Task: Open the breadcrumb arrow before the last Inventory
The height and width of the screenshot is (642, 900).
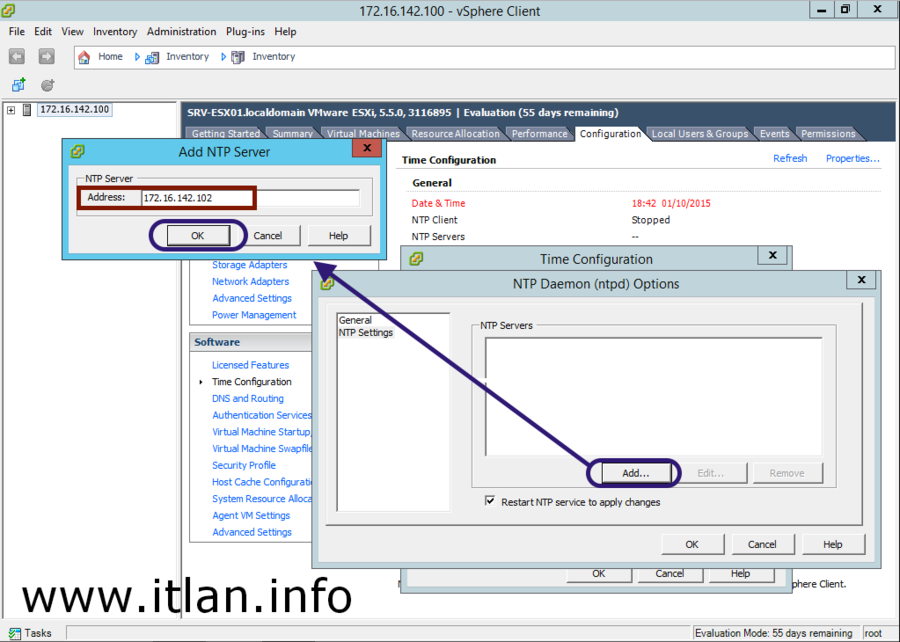Action: click(x=224, y=57)
